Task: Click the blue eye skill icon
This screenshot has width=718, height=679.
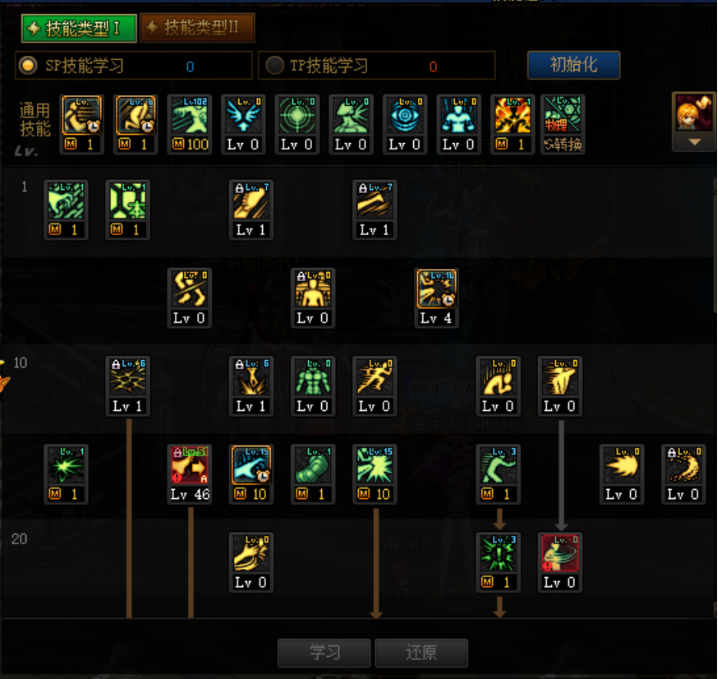Action: pyautogui.click(x=405, y=115)
